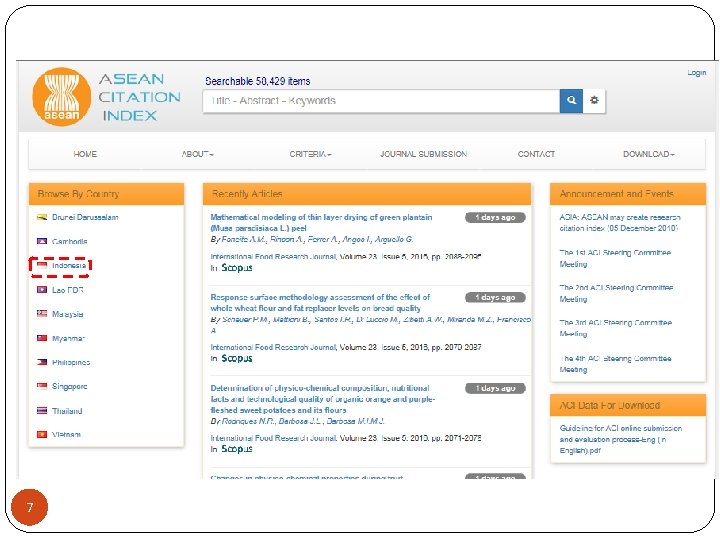Open article on orange and purple-fleshed sweet potatoes
Image resolution: width=720 pixels, height=540 pixels.
pyautogui.click(x=322, y=399)
